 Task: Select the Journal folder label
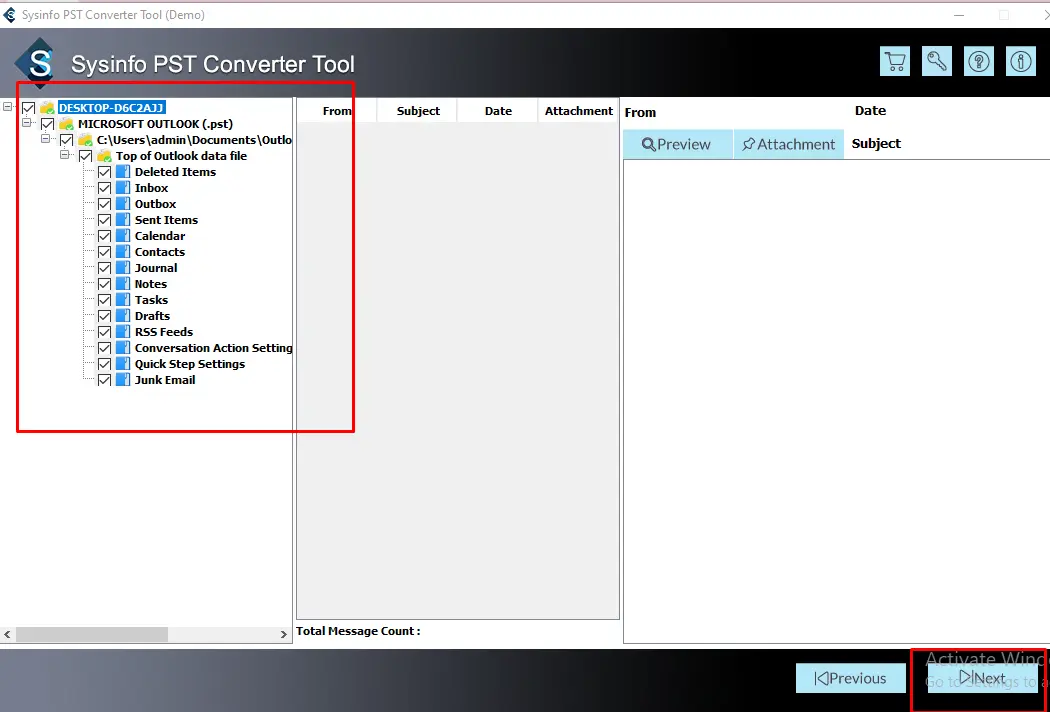(x=156, y=268)
